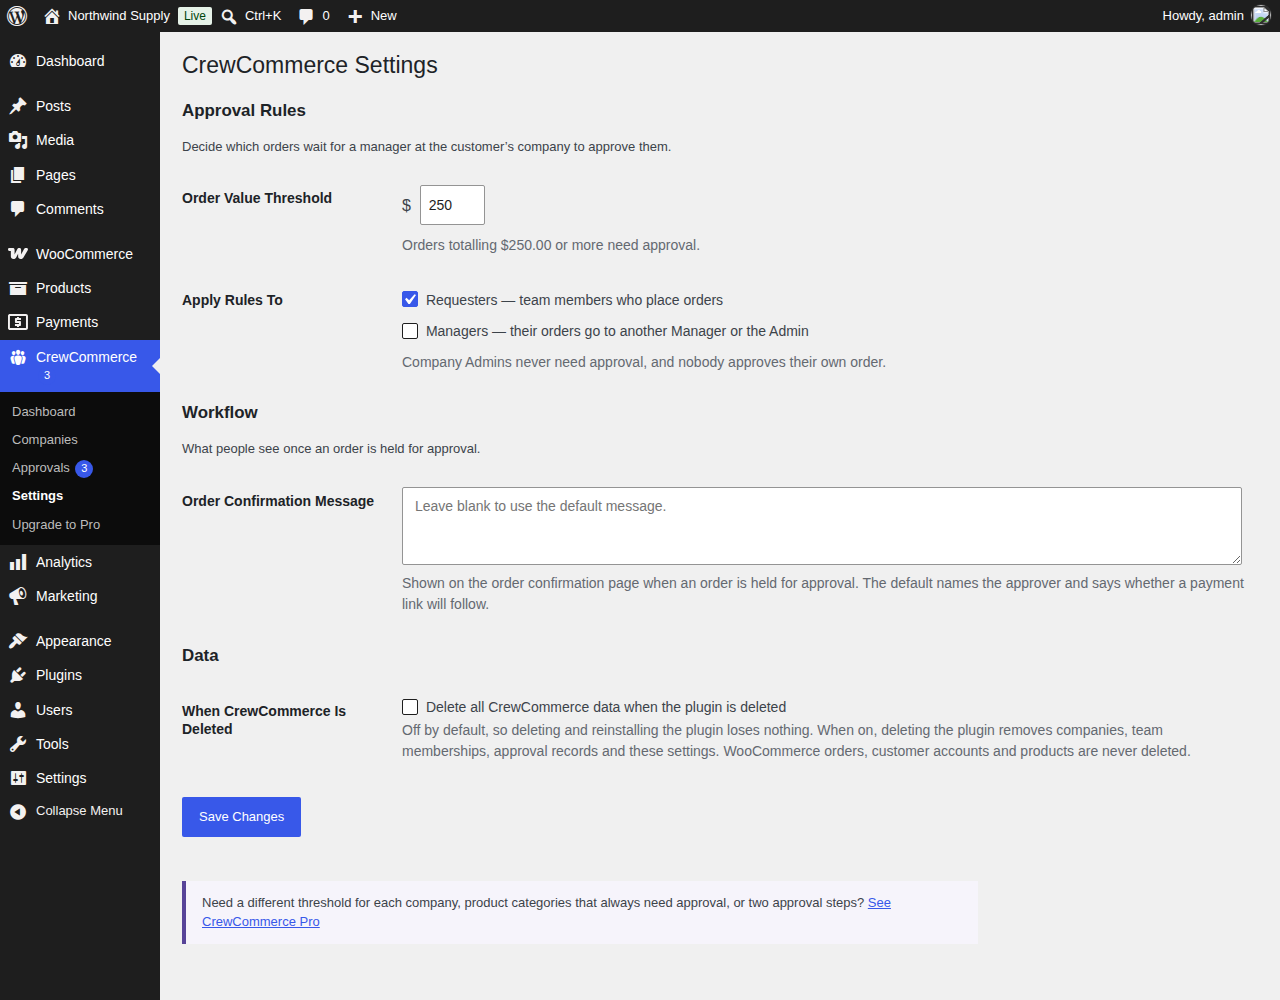This screenshot has height=1000, width=1280.
Task: Open the Comments menu item in sidebar
Action: point(80,209)
